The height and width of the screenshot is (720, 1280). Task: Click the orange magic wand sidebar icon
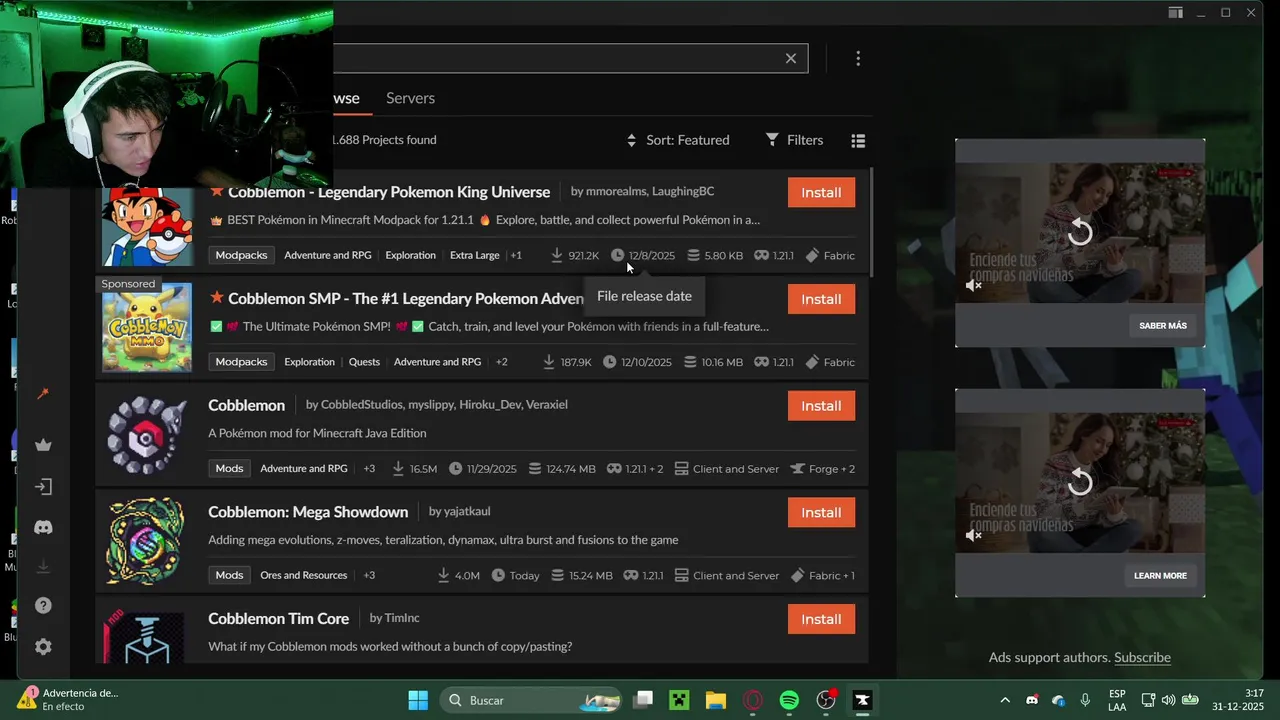43,394
